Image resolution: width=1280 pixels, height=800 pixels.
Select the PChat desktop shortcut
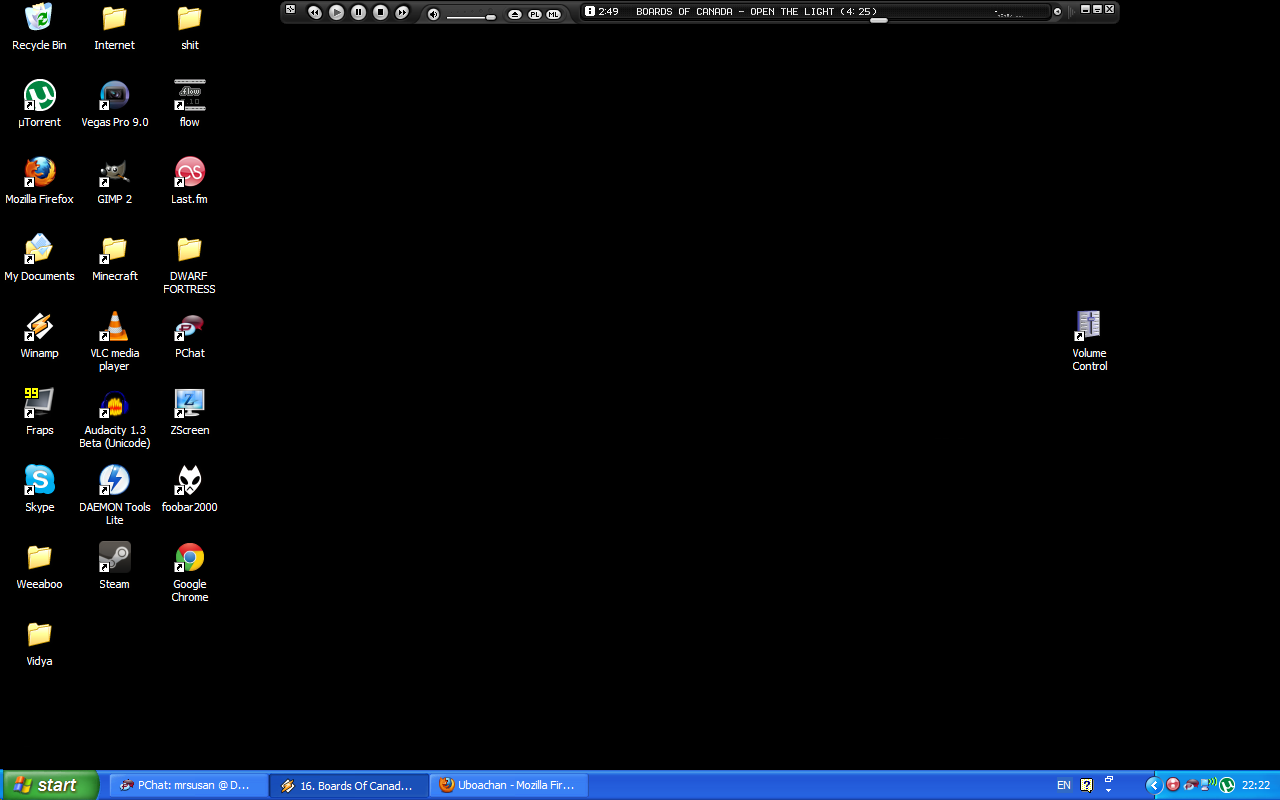pos(189,335)
